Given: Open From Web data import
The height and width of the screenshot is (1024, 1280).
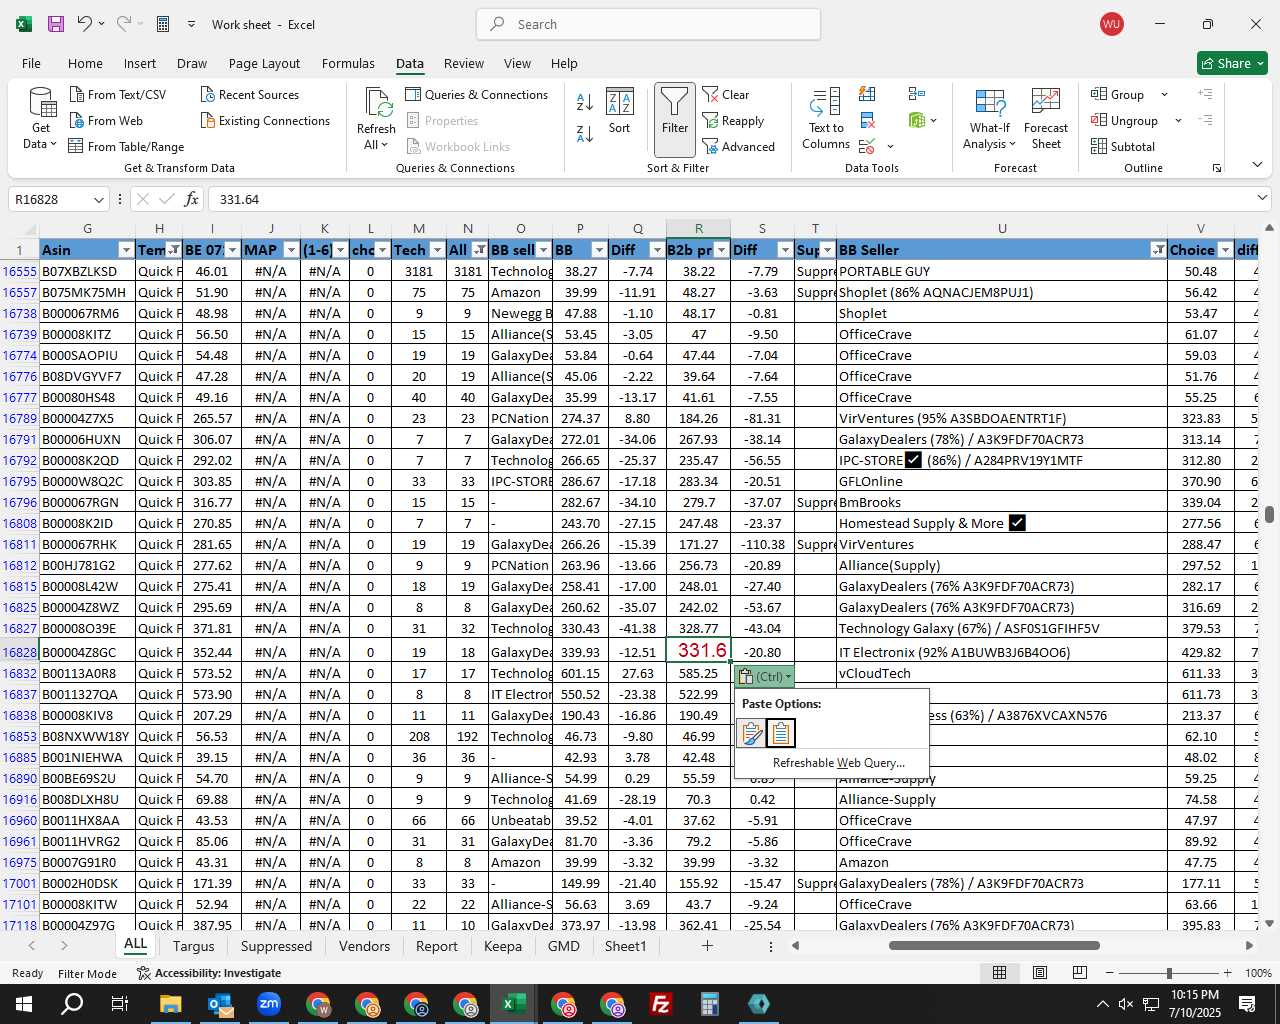Looking at the screenshot, I should (106, 120).
